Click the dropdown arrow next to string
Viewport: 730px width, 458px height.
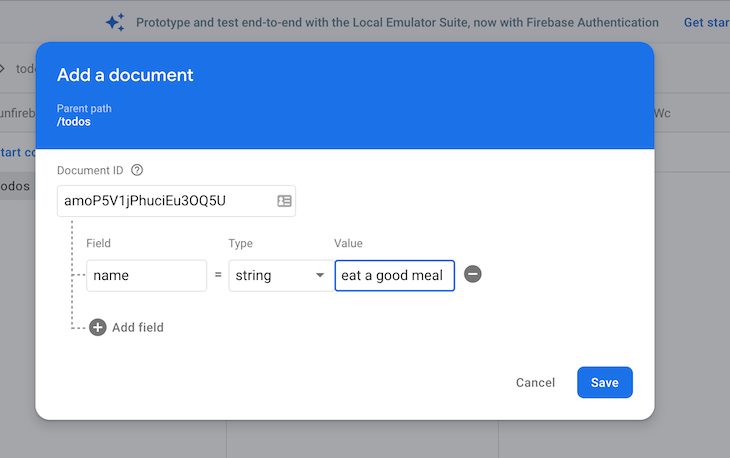click(x=320, y=275)
